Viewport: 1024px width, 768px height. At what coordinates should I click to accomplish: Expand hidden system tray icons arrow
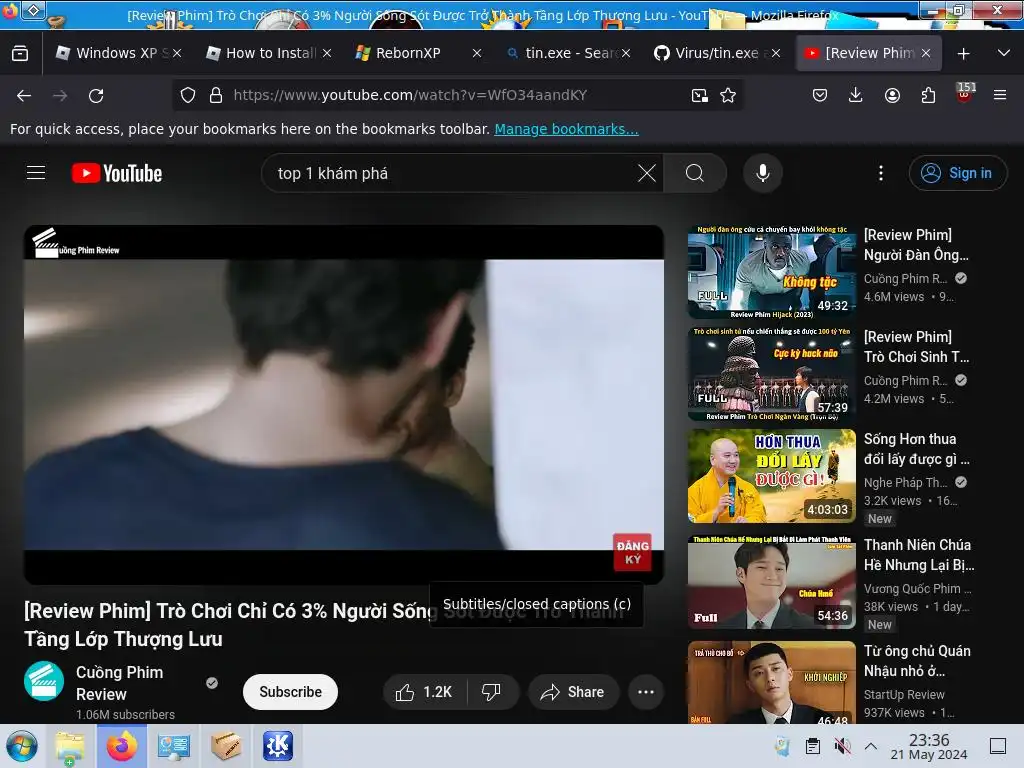pos(871,746)
